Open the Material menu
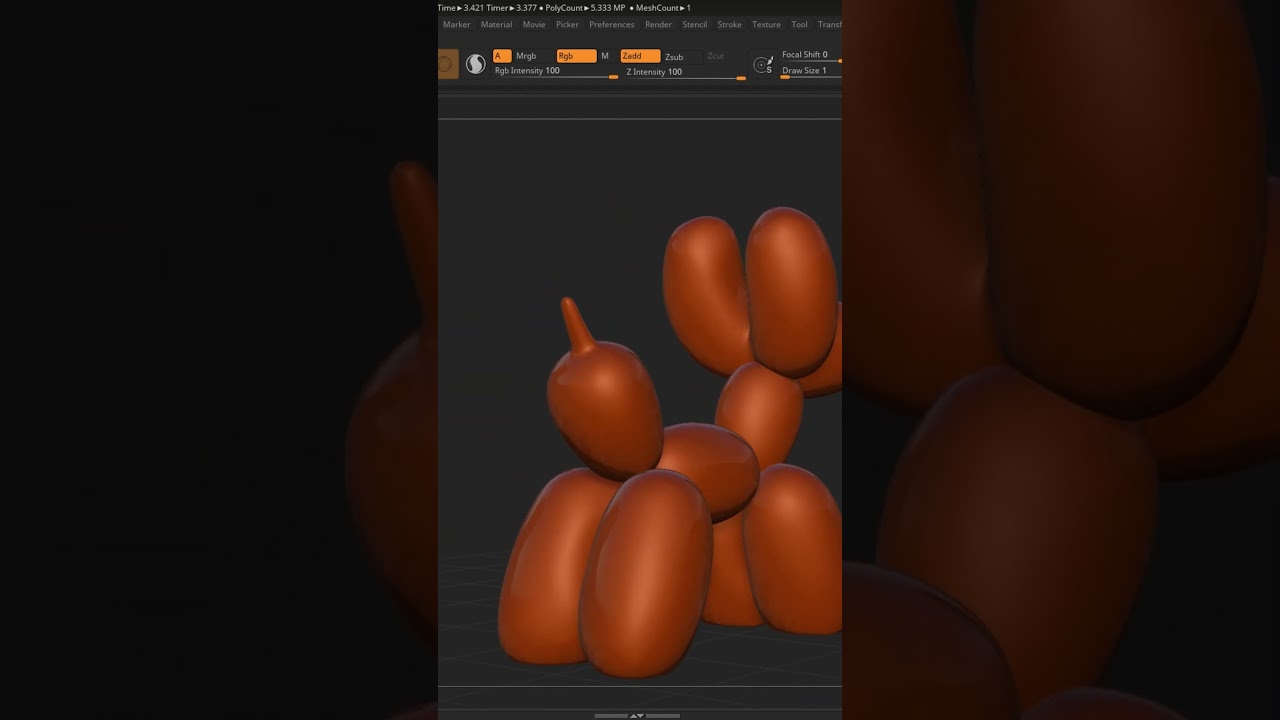Viewport: 1280px width, 720px height. coord(496,24)
